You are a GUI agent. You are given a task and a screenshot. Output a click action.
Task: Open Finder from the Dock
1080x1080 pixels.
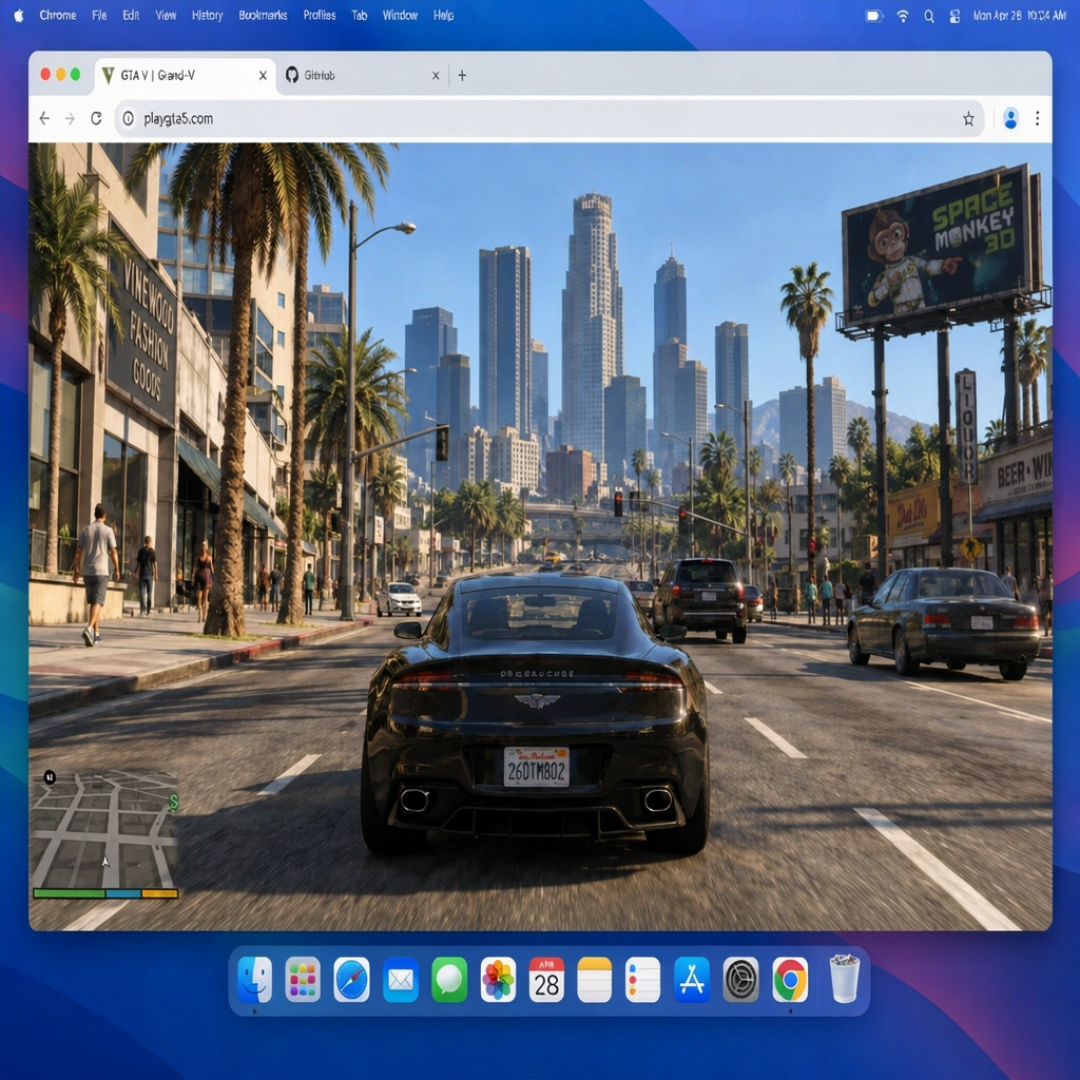[x=254, y=979]
